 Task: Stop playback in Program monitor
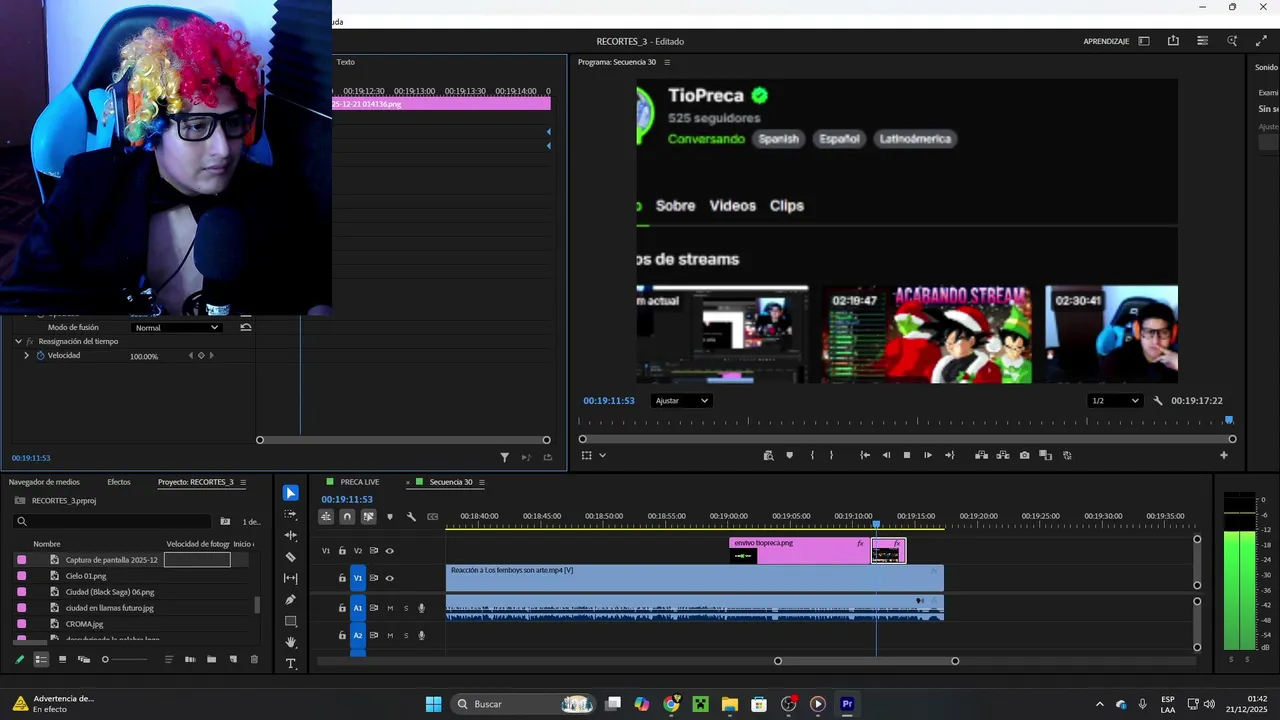coord(907,455)
